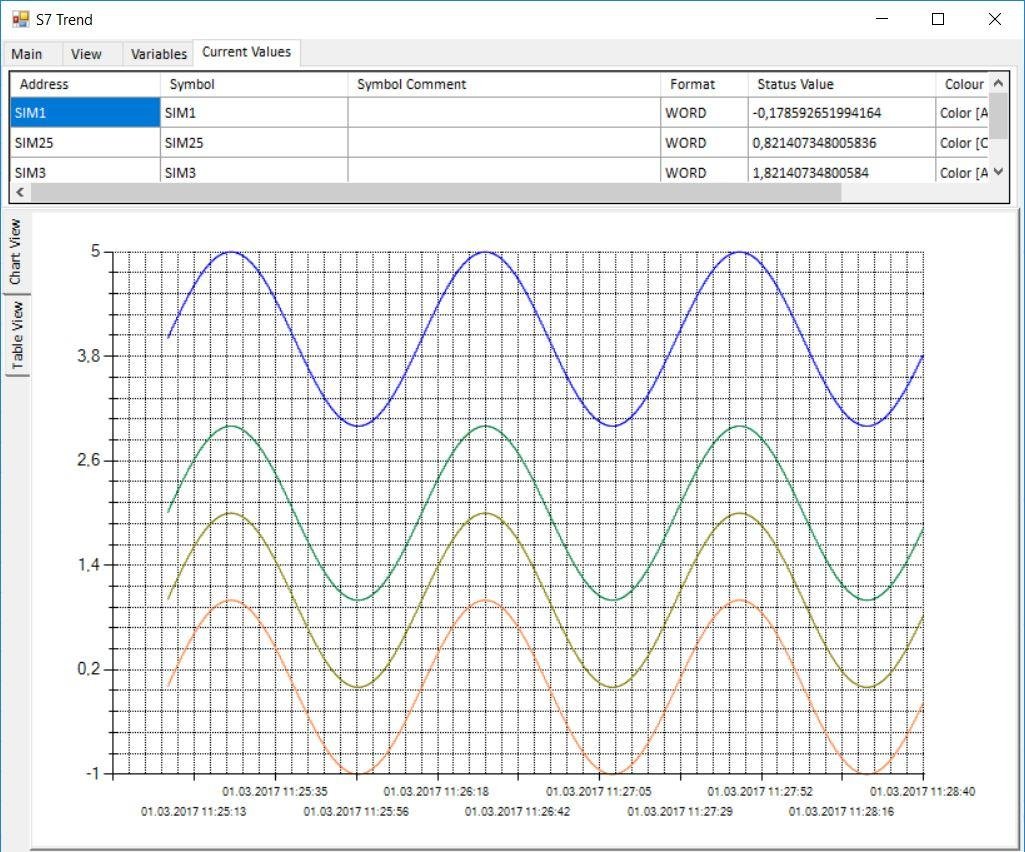Go to the Variables tab
The width and height of the screenshot is (1025, 852).
(x=159, y=54)
